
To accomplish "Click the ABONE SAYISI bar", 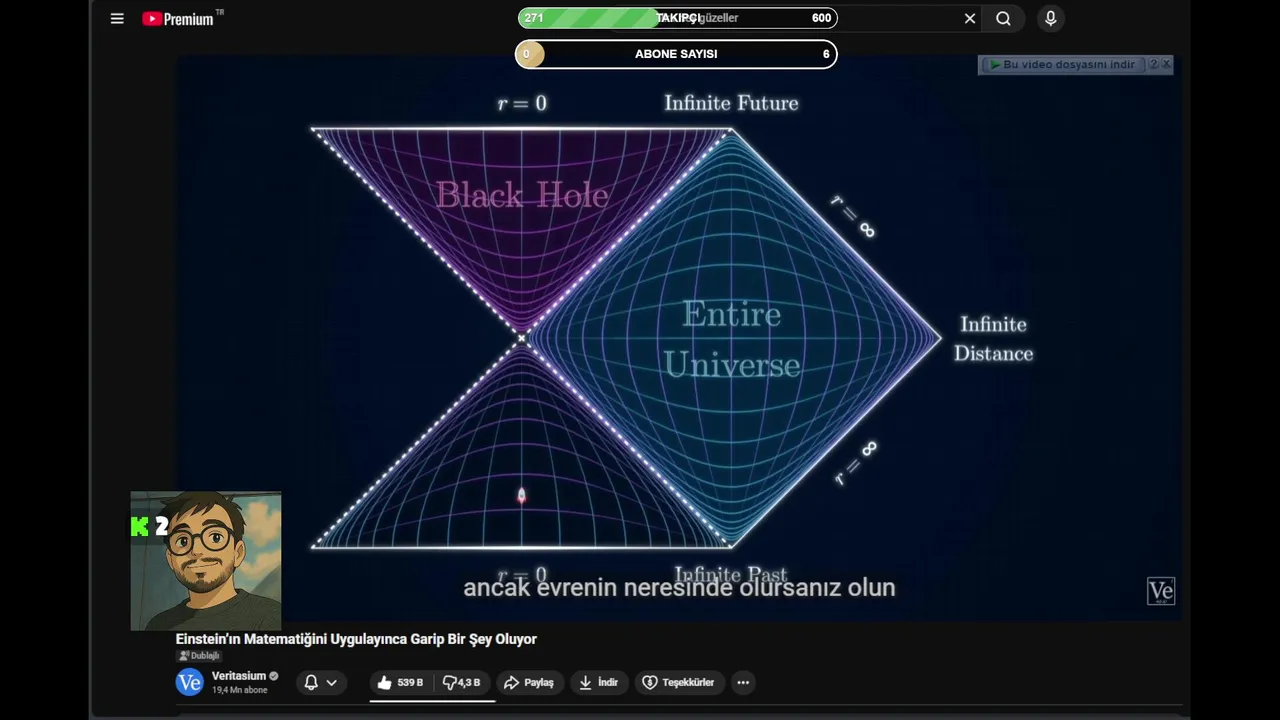I will tap(676, 54).
